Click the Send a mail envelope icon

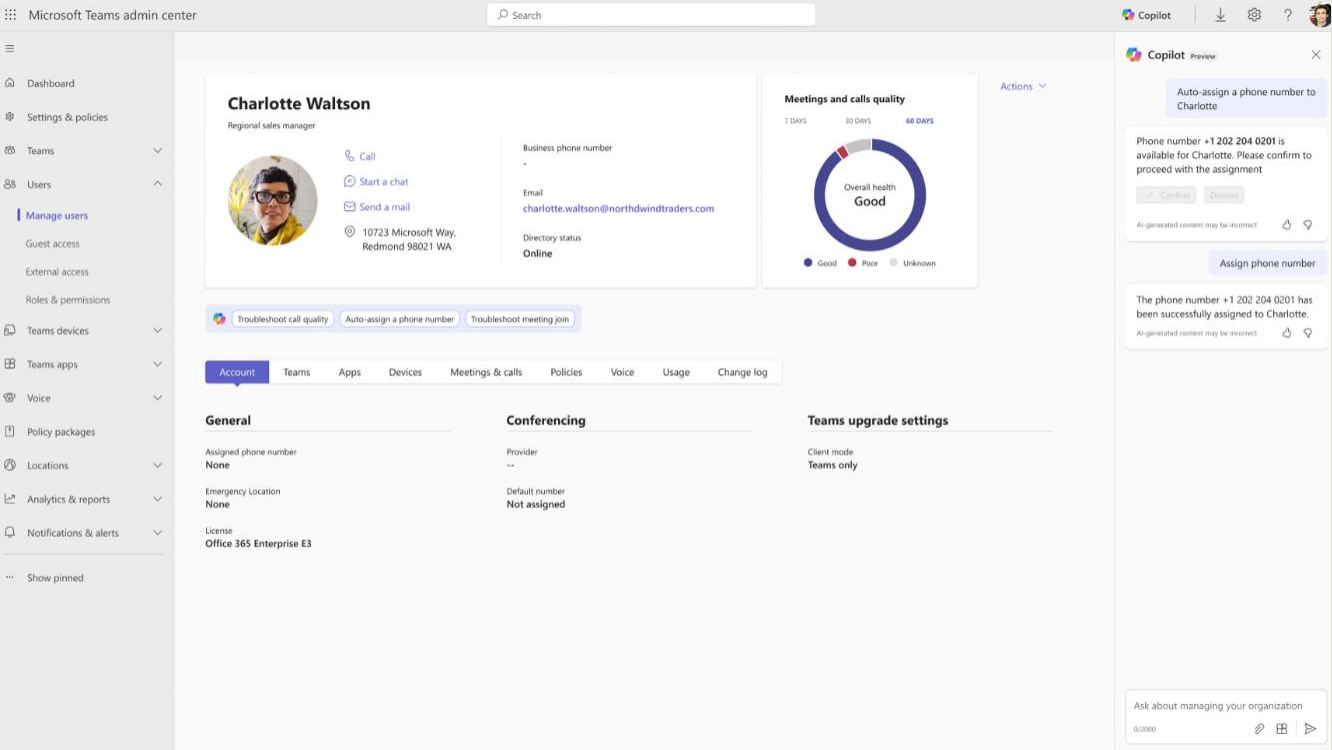pos(350,207)
